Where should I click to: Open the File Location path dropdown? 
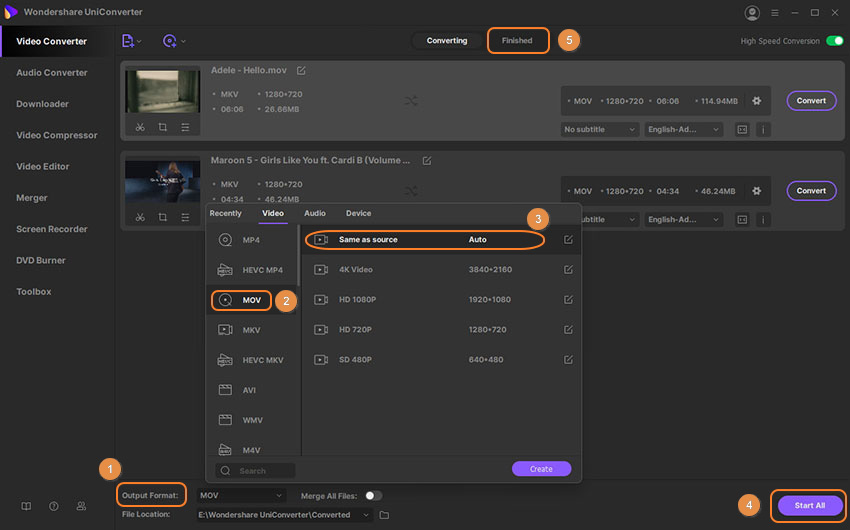coord(284,515)
